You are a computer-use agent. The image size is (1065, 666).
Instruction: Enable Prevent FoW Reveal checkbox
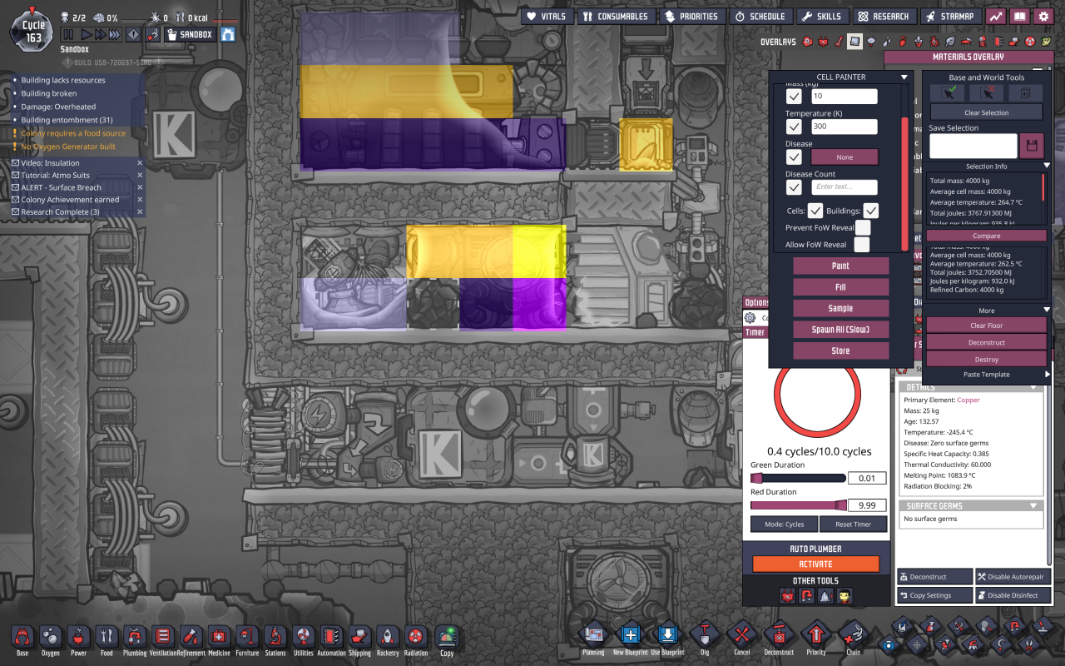[862, 227]
